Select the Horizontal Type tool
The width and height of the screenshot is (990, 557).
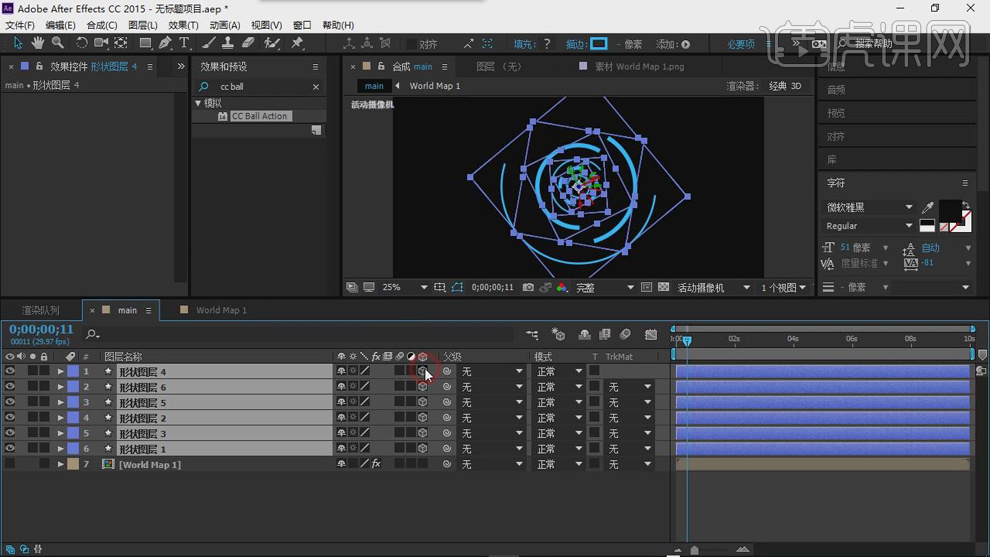tap(185, 43)
